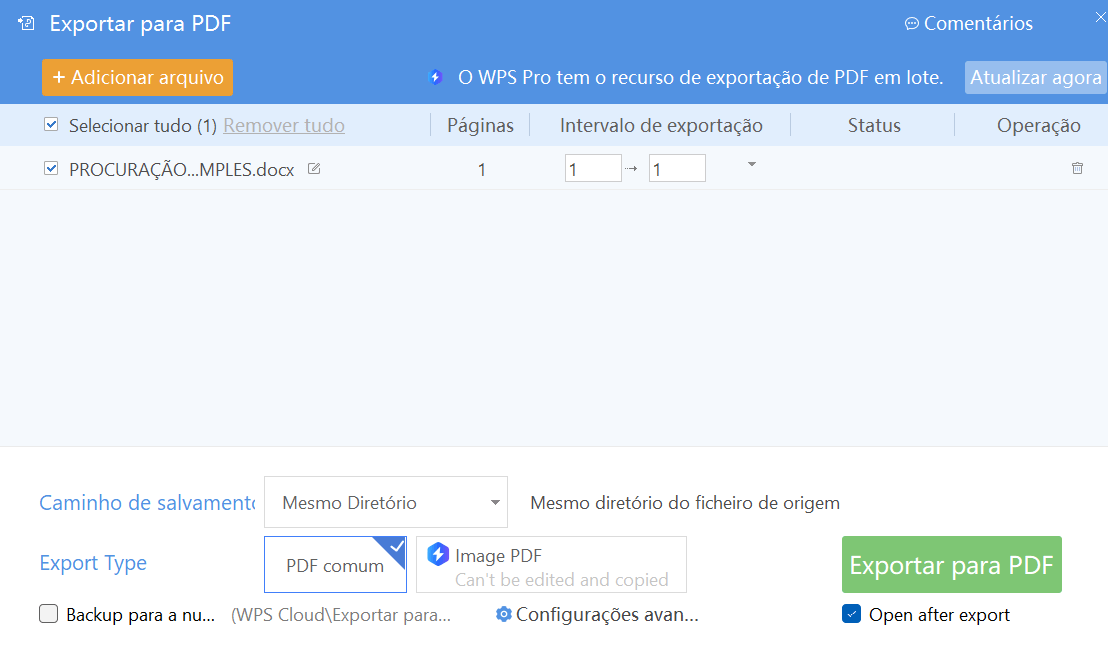Enable Backup para a nuvem checkbox

[x=49, y=614]
